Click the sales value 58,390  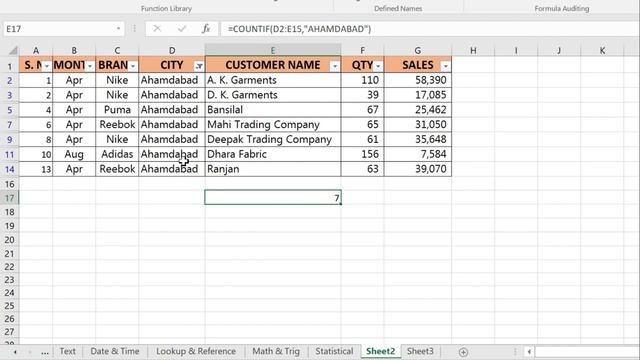coord(418,80)
